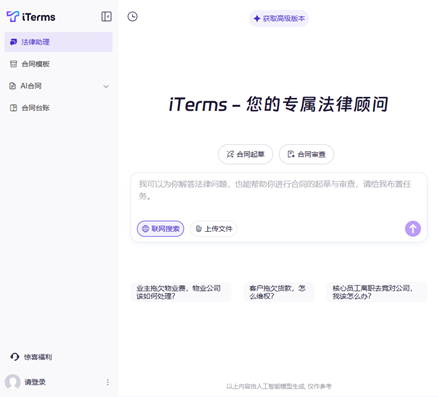Click the sparkle icon in 获取高级版本
Viewport: 439px width, 397px height.
257,19
